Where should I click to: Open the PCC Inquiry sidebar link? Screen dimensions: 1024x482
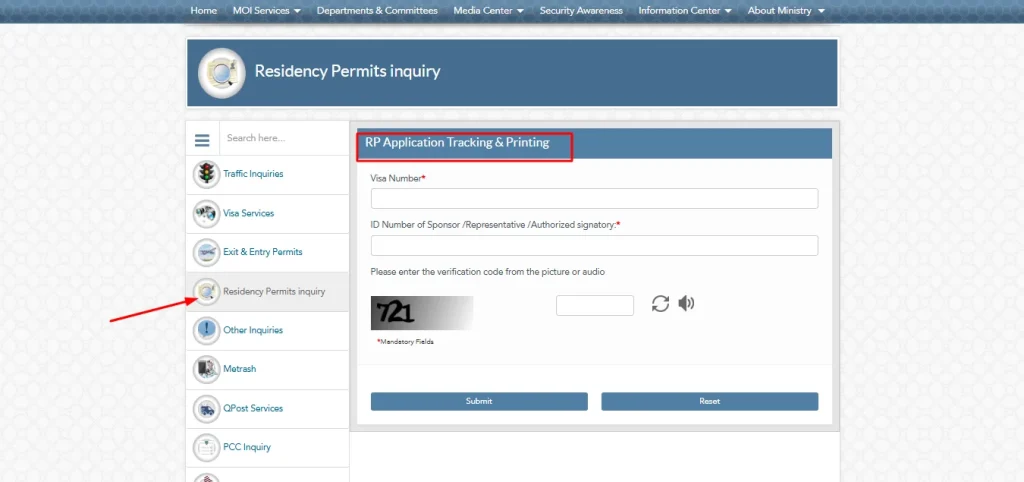(x=247, y=447)
